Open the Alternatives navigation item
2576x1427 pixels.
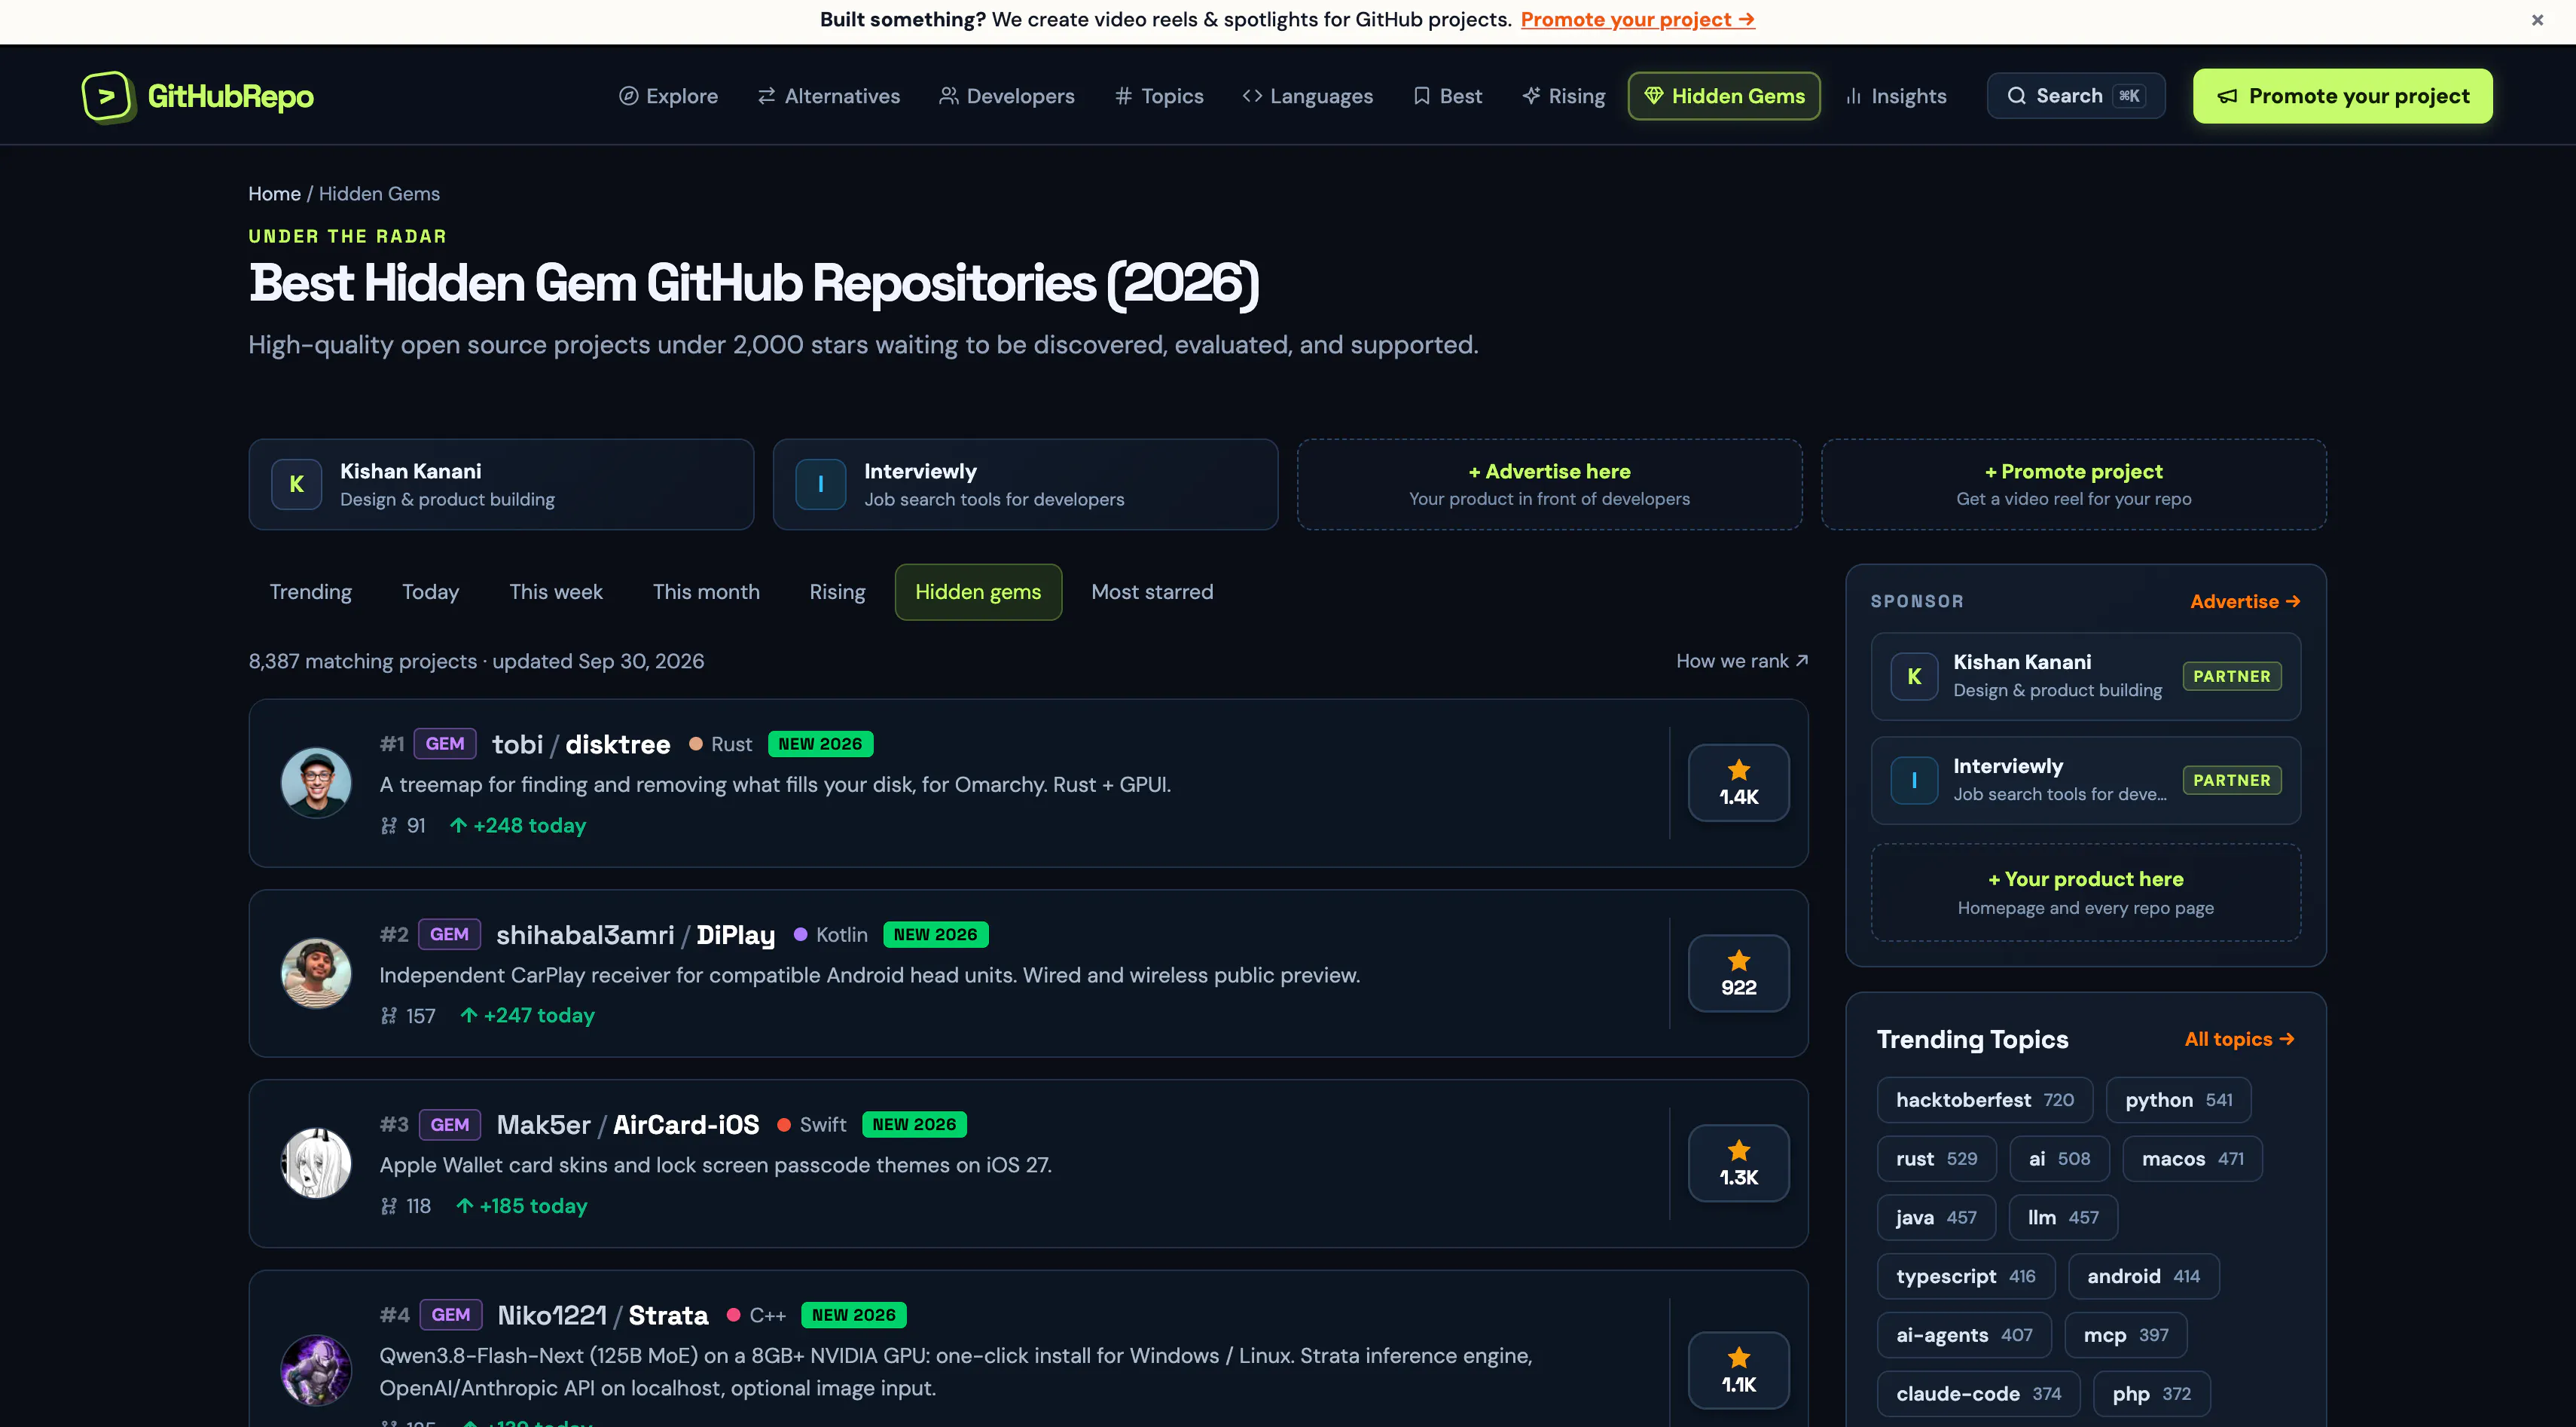point(828,96)
